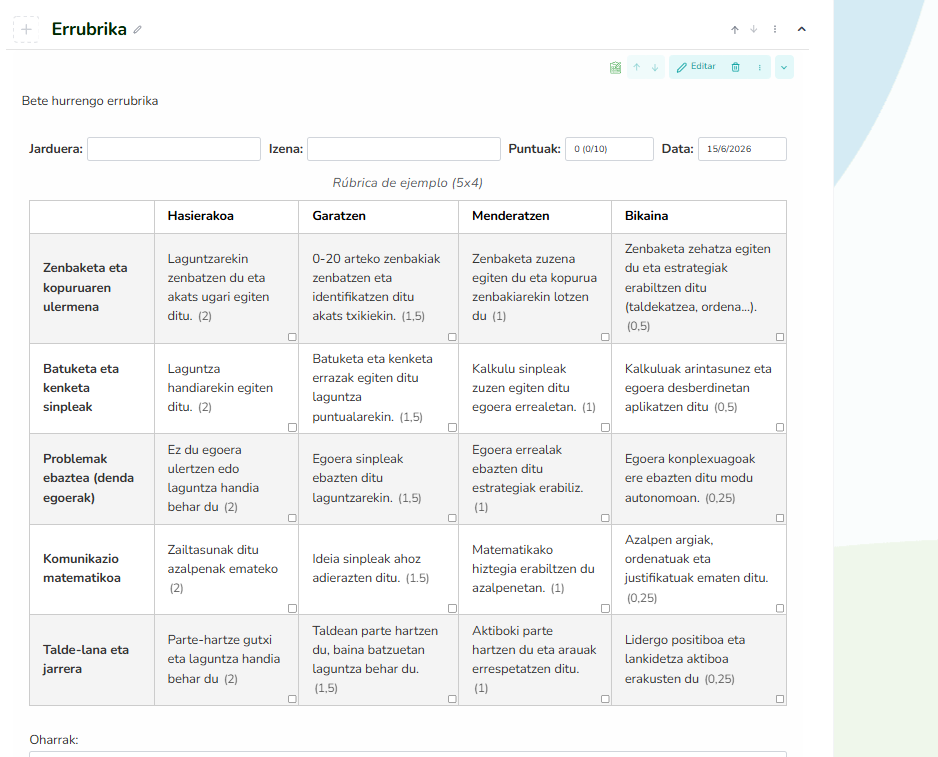This screenshot has width=938, height=757.
Task: Check box for 'Aktiboki parte hartzen du' cell
Action: (605, 699)
